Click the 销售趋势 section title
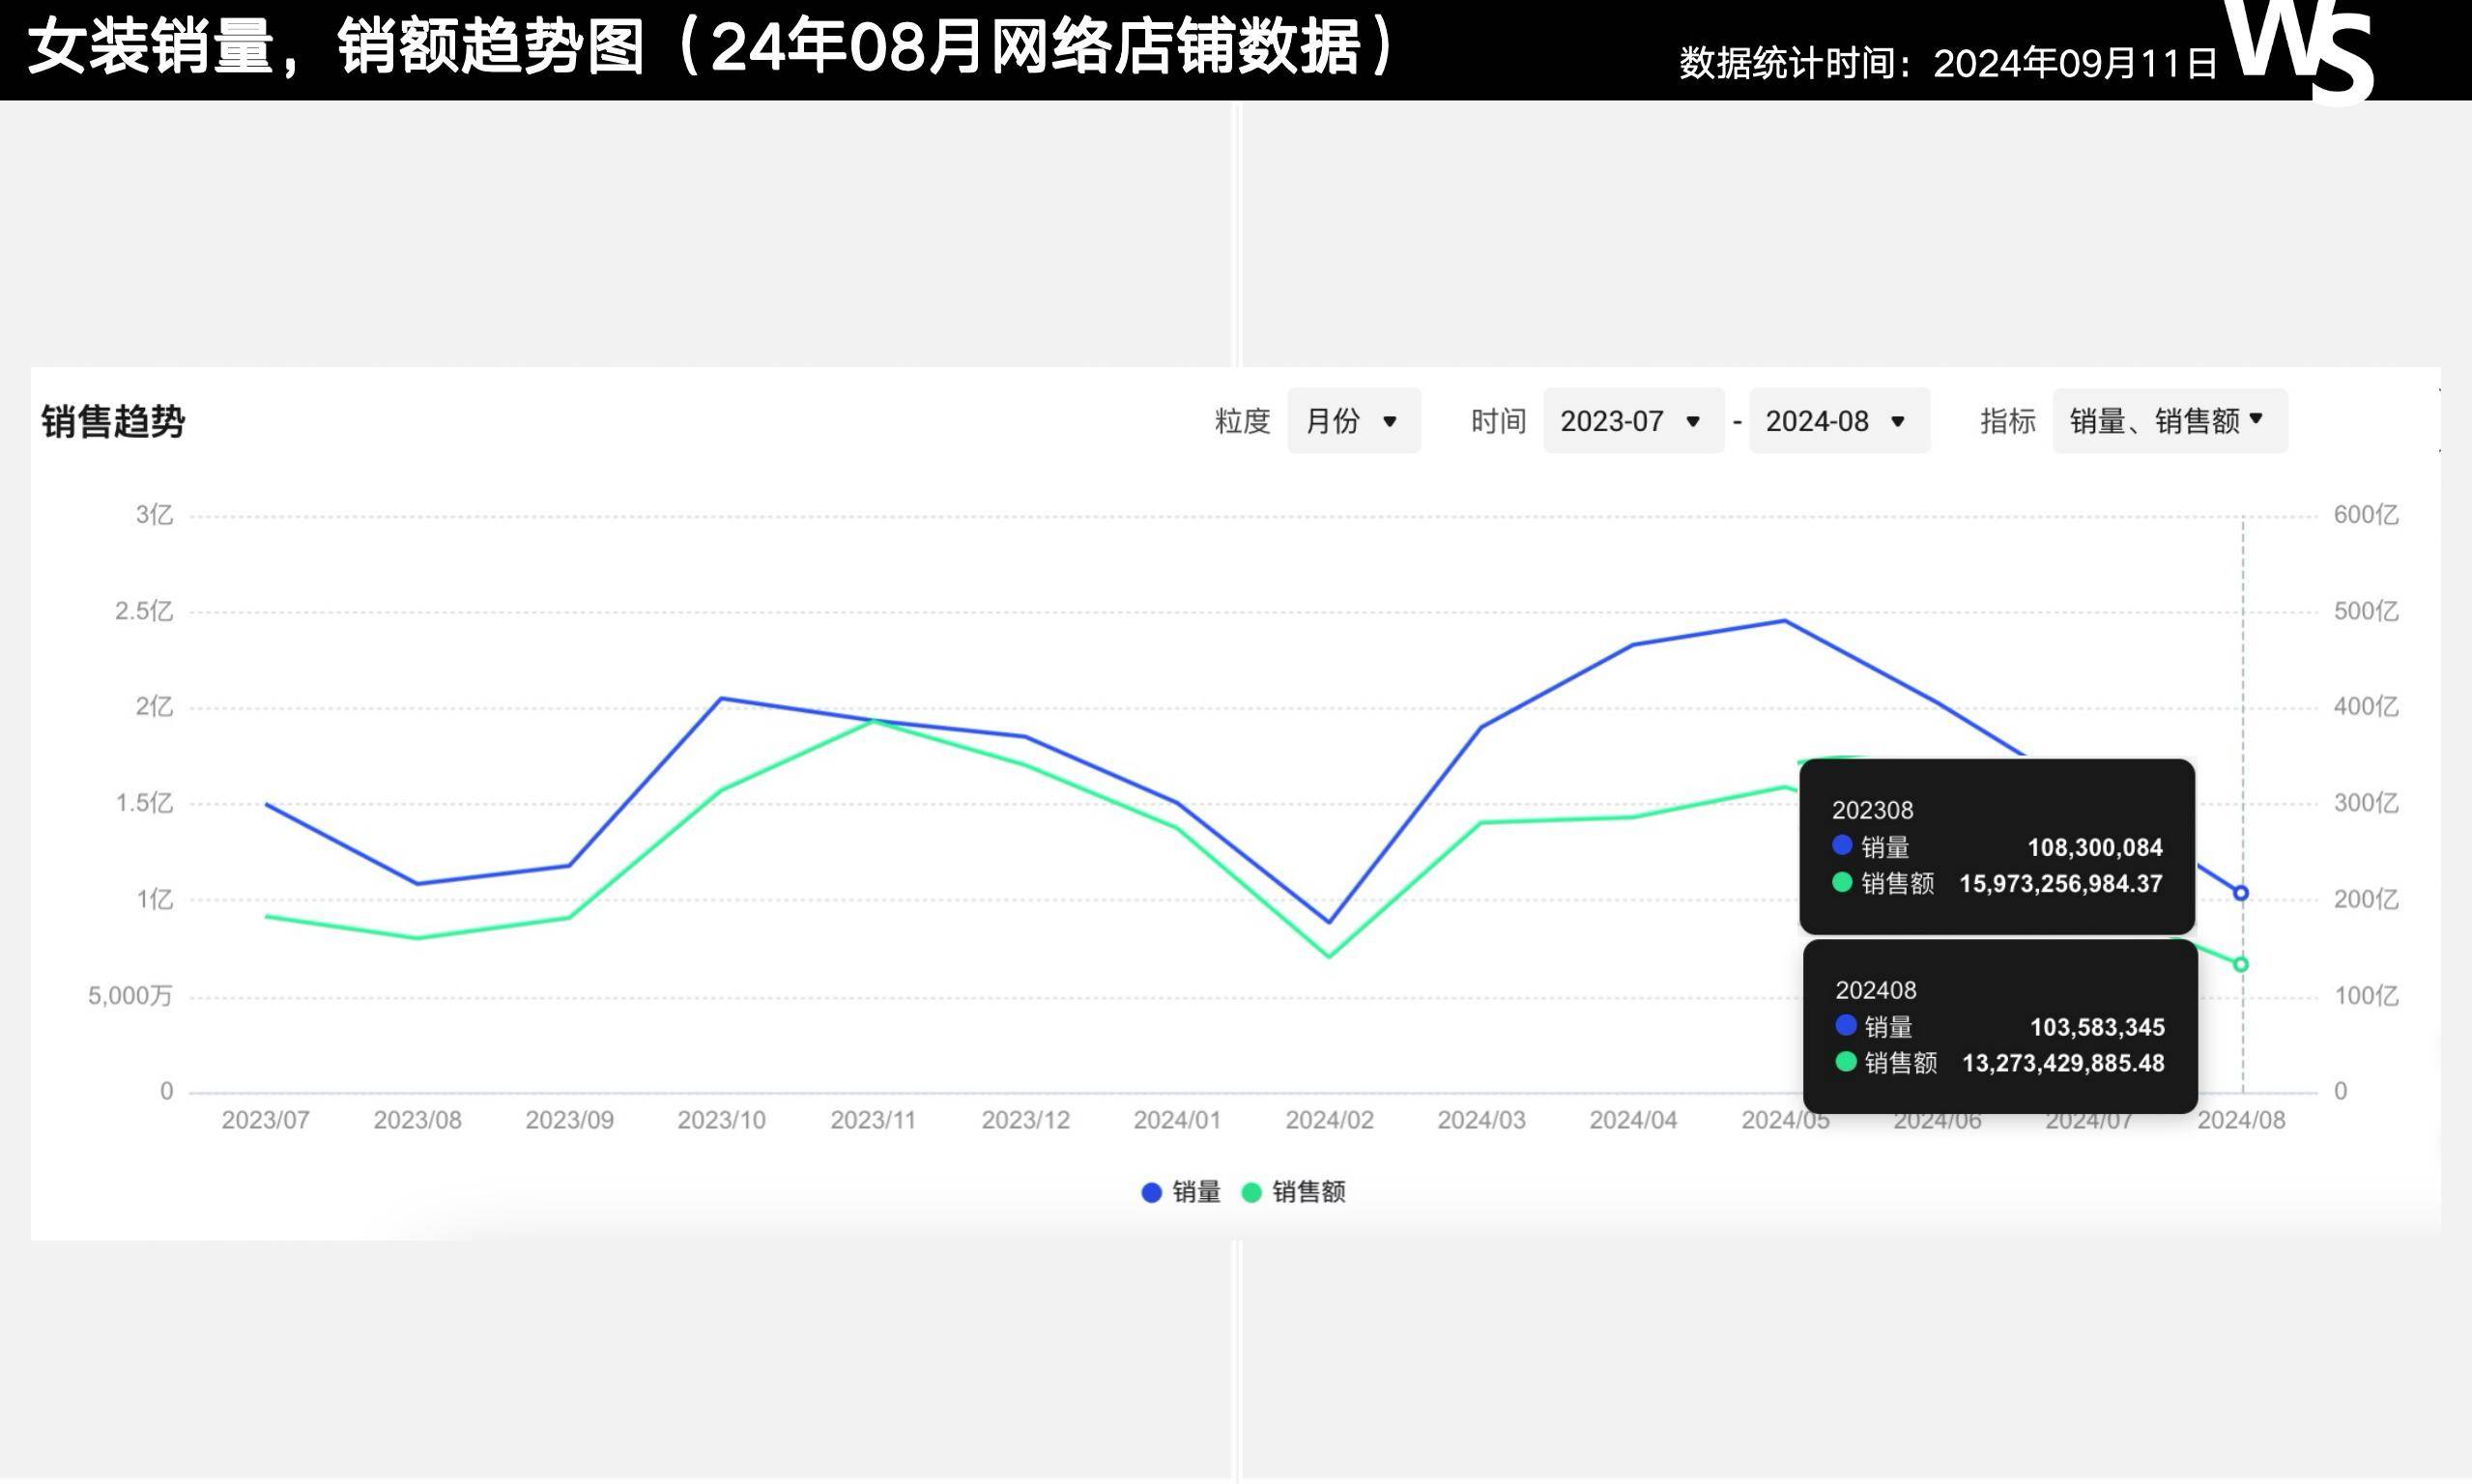Image resolution: width=2472 pixels, height=1484 pixels. click(x=113, y=421)
